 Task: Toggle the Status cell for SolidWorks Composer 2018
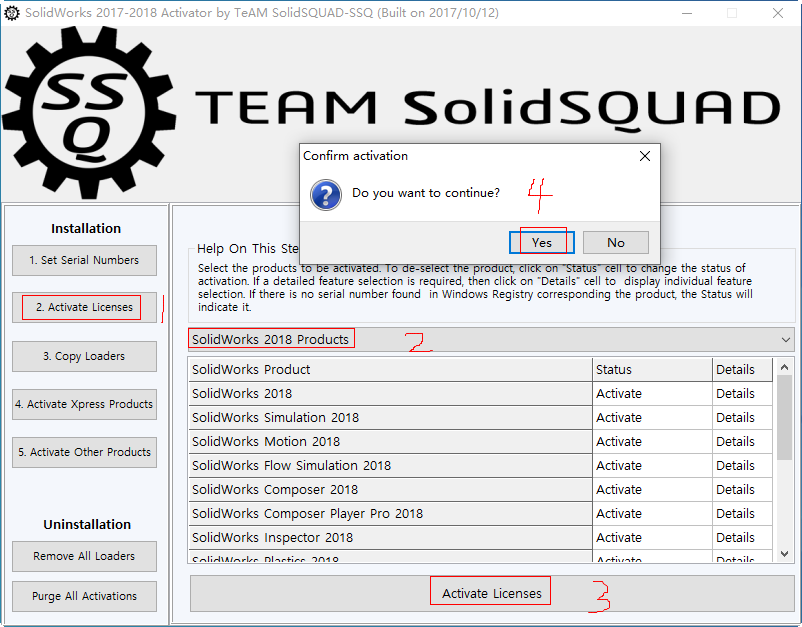652,490
